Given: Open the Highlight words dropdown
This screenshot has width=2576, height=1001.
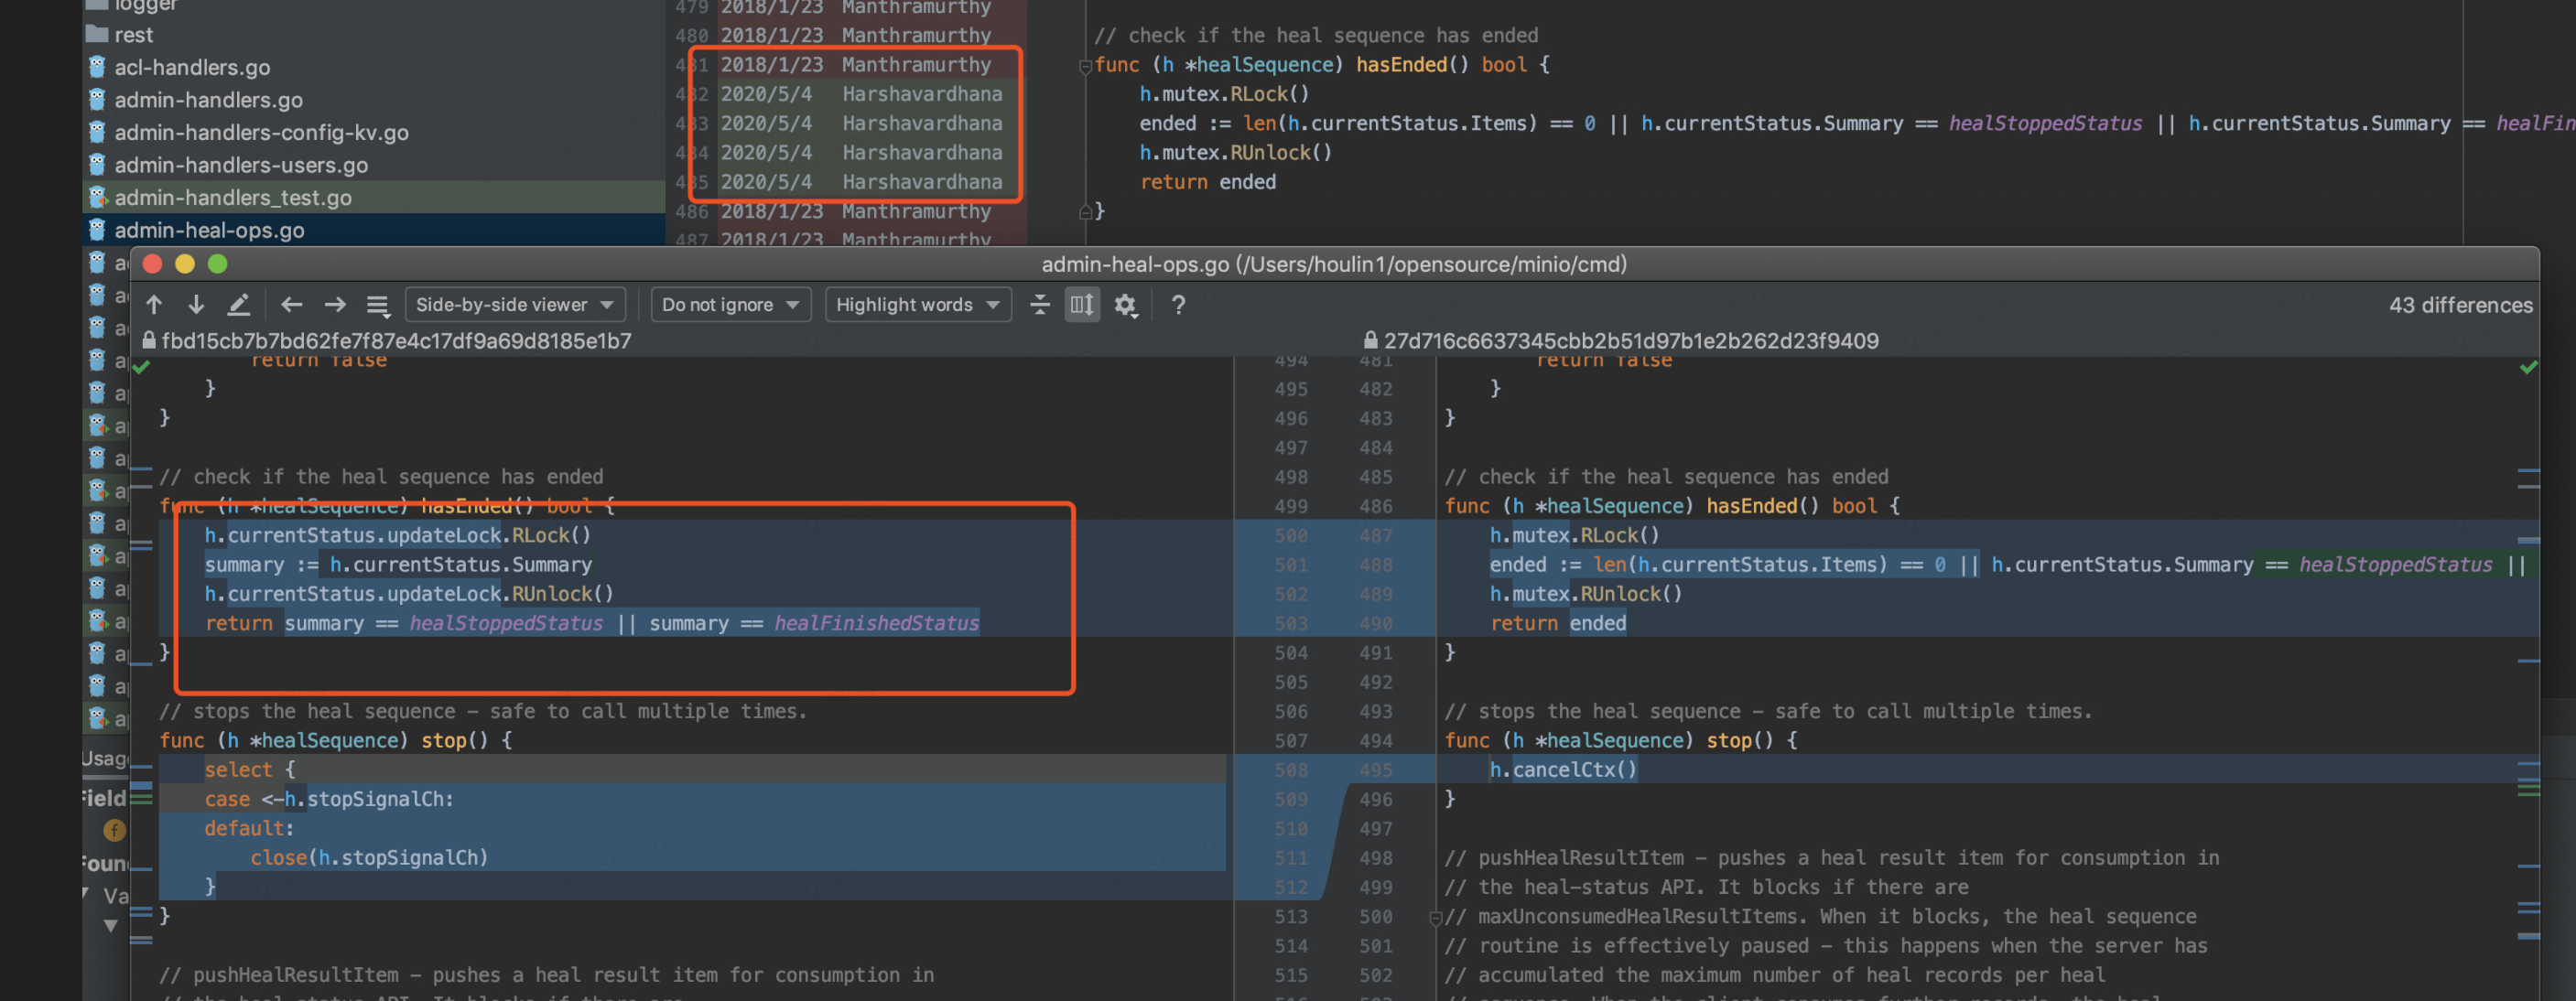Looking at the screenshot, I should click(x=917, y=305).
